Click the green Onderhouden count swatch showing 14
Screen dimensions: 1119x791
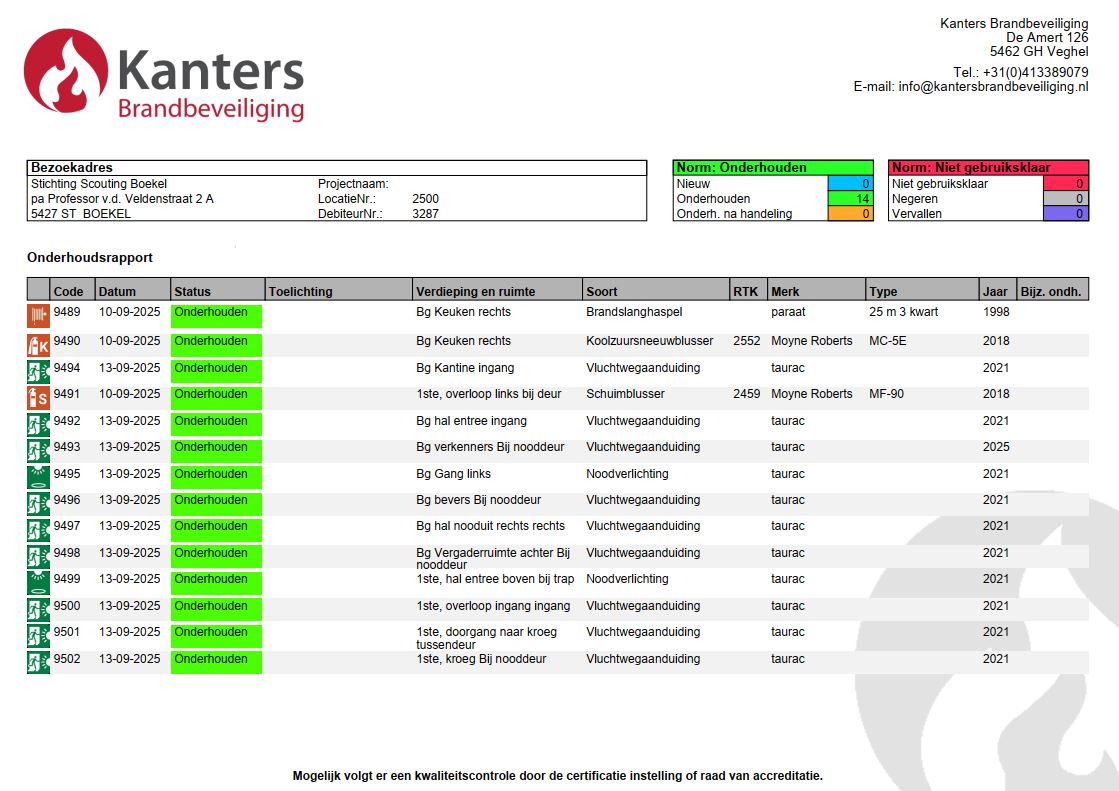851,199
